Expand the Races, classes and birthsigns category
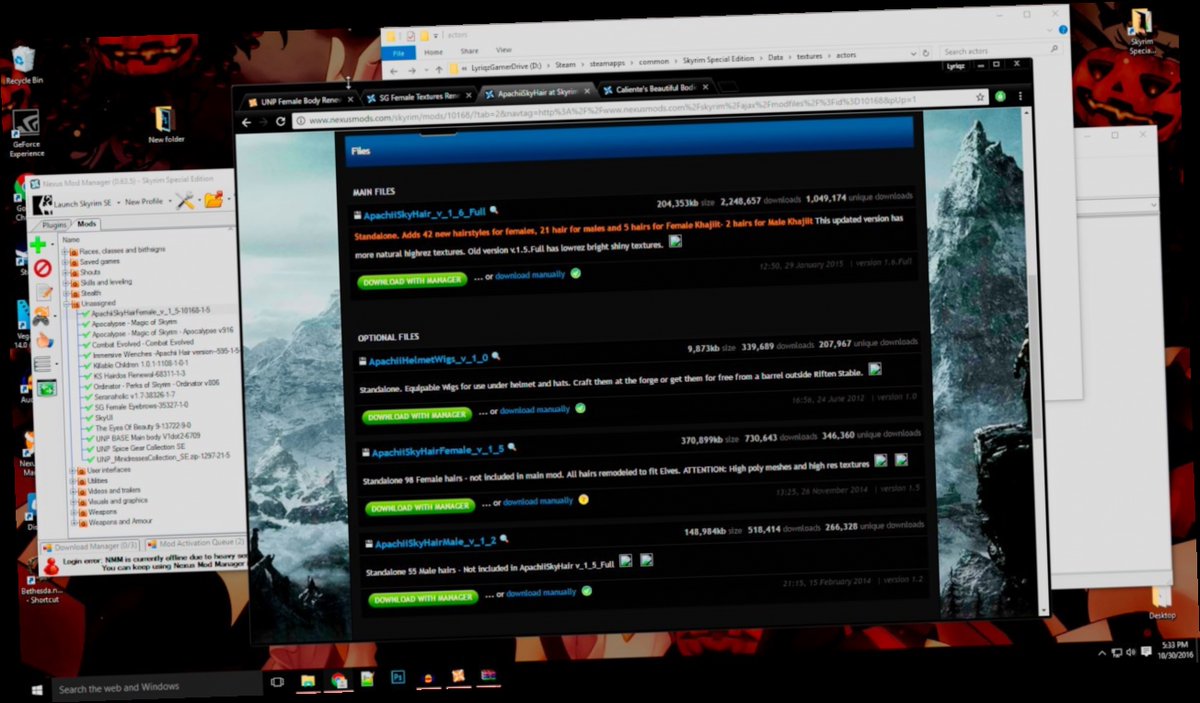The height and width of the screenshot is (703, 1200). coord(66,251)
